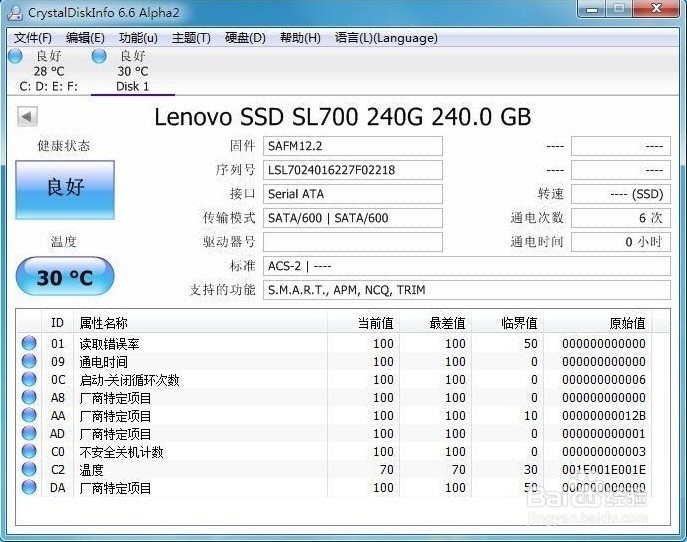
Task: Select the 温度 attribute row in table
Action: [333, 469]
